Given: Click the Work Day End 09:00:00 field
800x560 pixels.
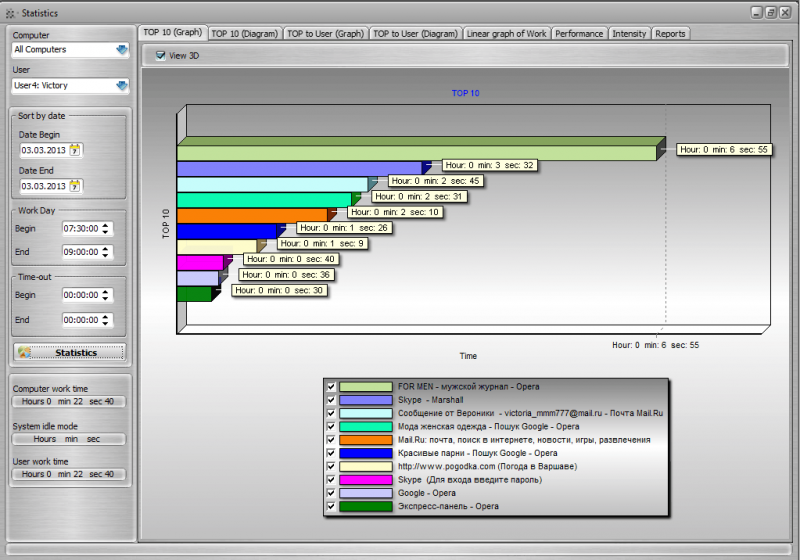Looking at the screenshot, I should [81, 252].
